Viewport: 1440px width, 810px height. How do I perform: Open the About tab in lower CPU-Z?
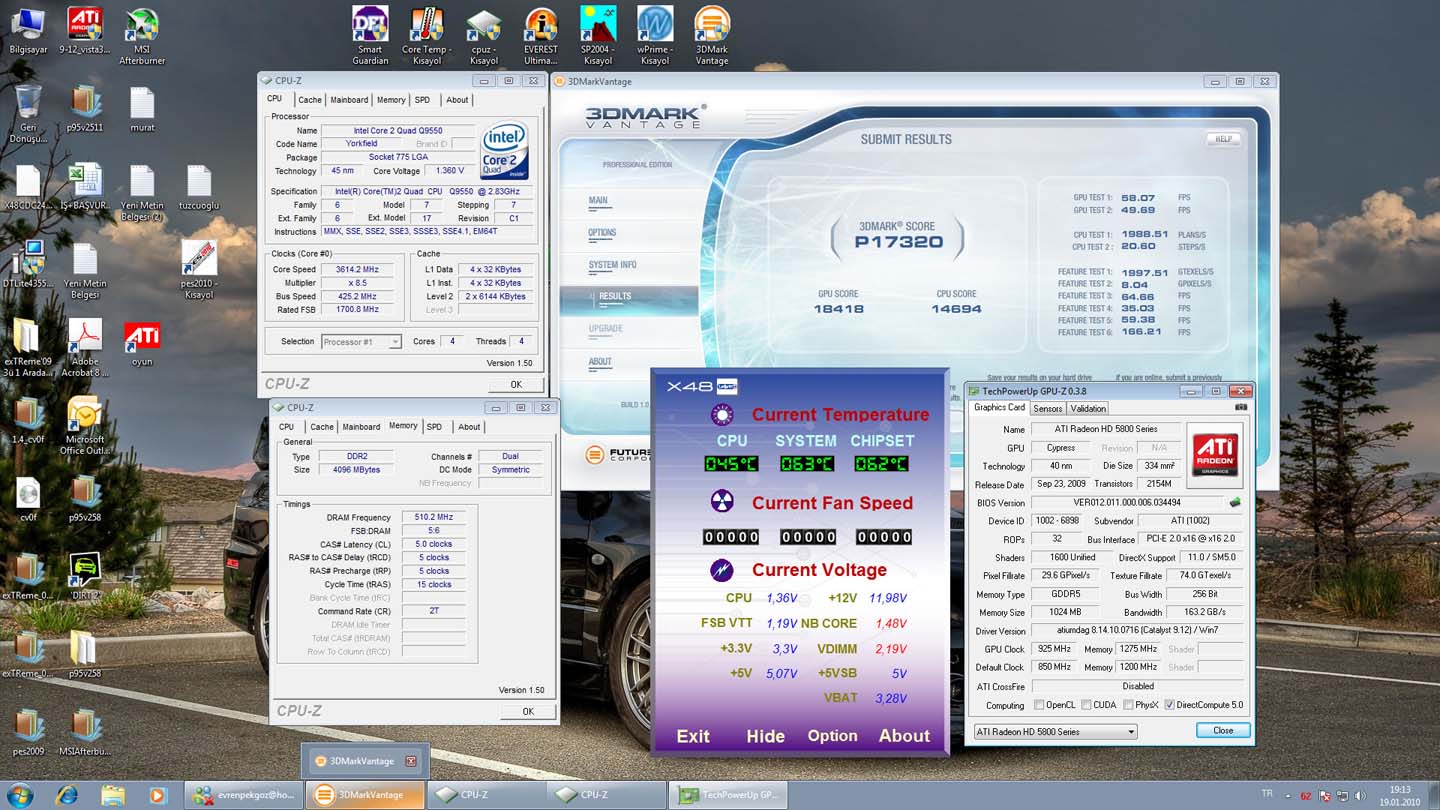coord(469,427)
